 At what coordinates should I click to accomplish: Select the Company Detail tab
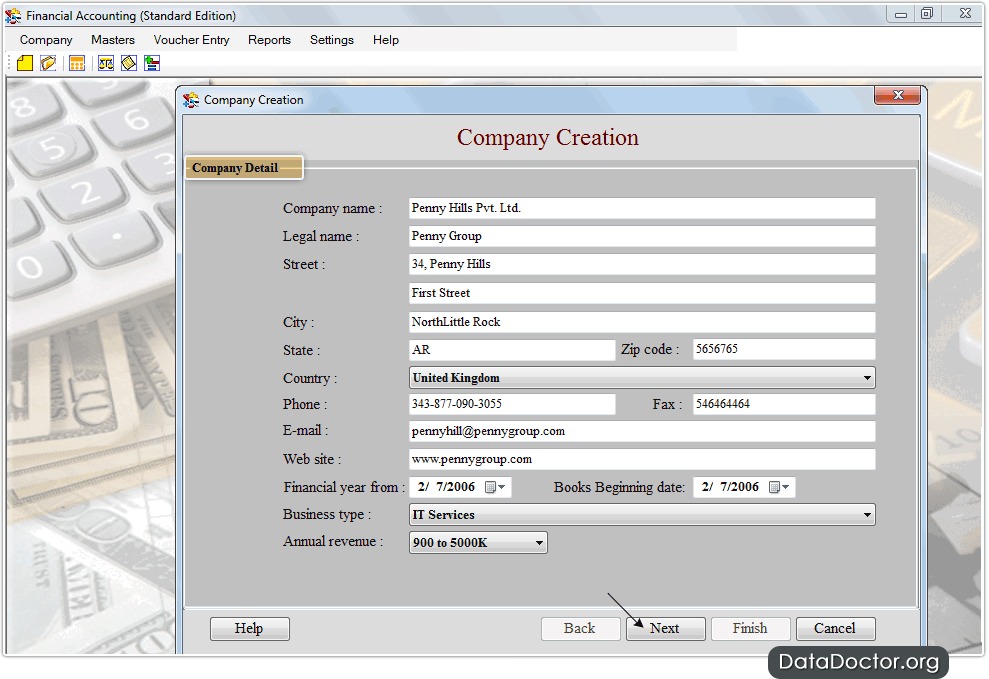click(x=243, y=168)
